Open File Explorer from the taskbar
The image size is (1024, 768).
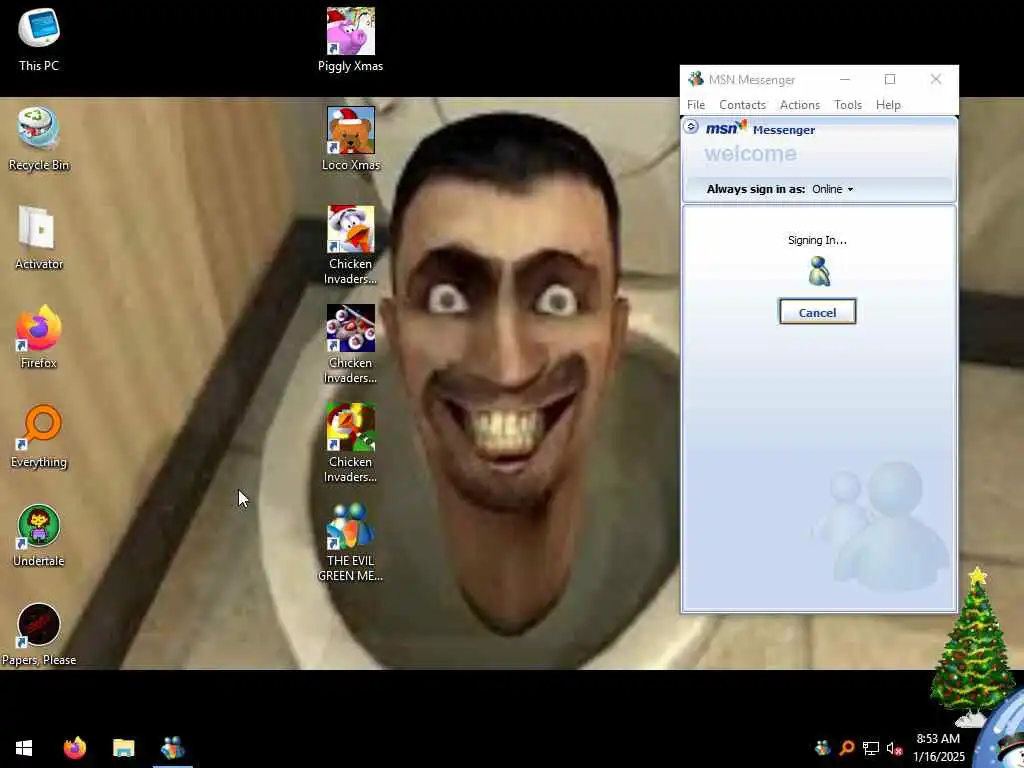(123, 748)
